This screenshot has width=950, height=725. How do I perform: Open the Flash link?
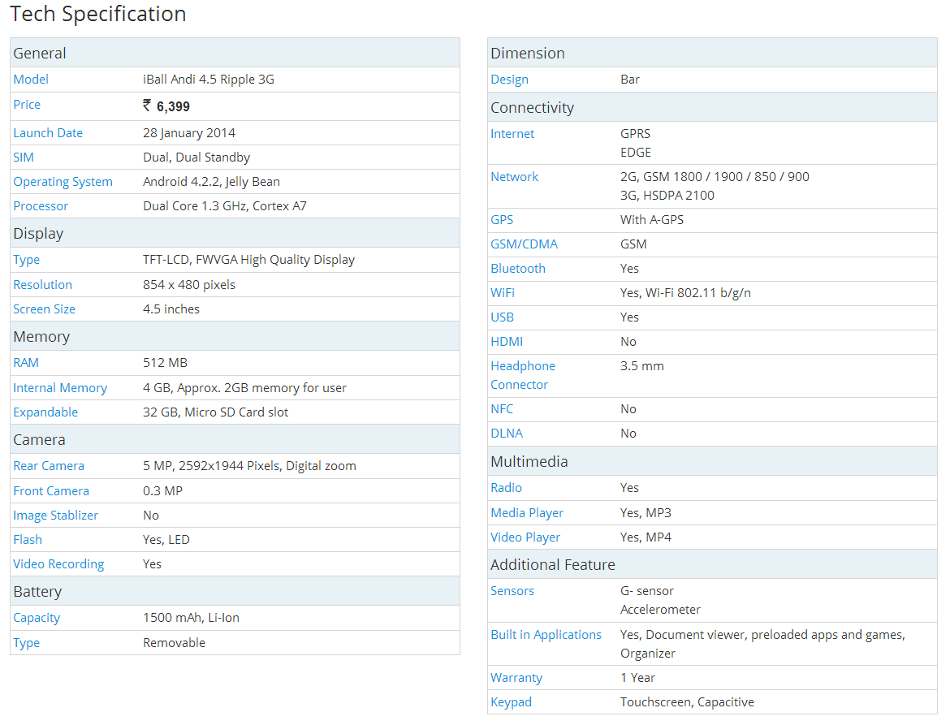pyautogui.click(x=28, y=540)
